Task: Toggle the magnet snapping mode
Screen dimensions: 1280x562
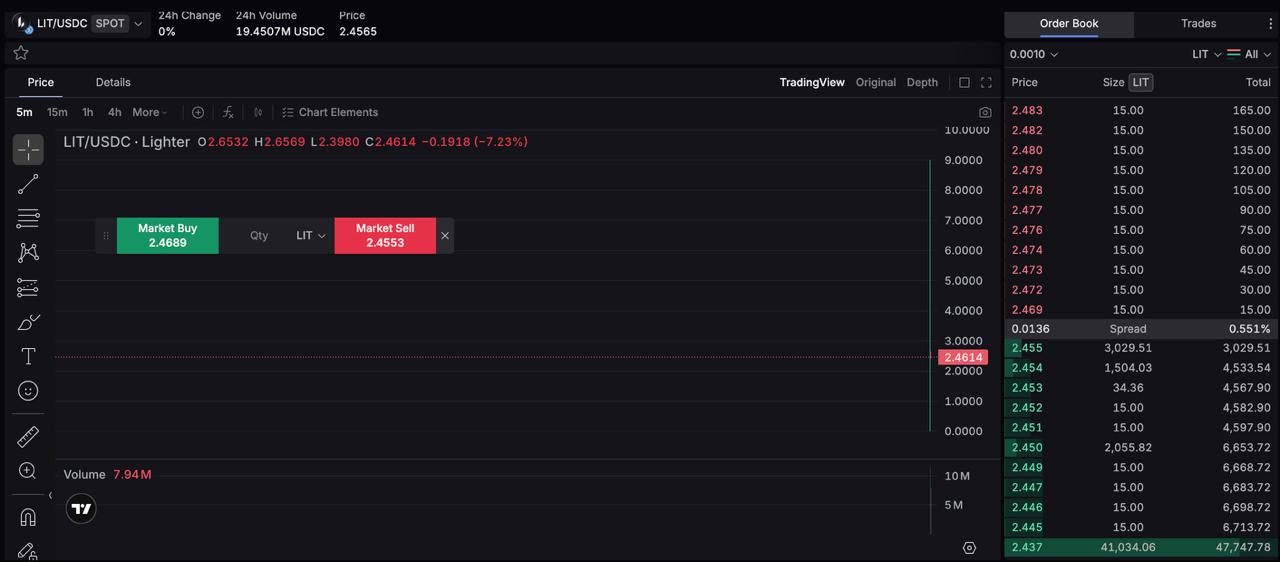Action: [x=28, y=517]
